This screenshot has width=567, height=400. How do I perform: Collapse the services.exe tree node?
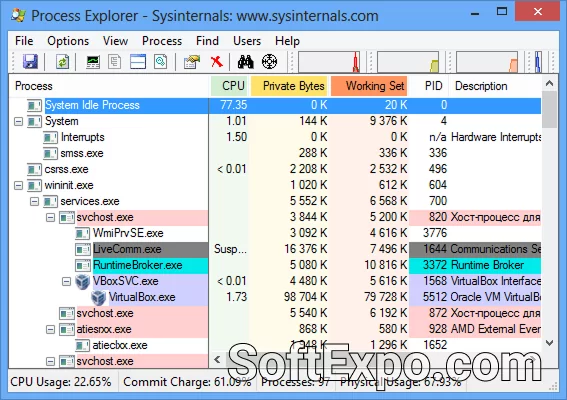click(34, 201)
